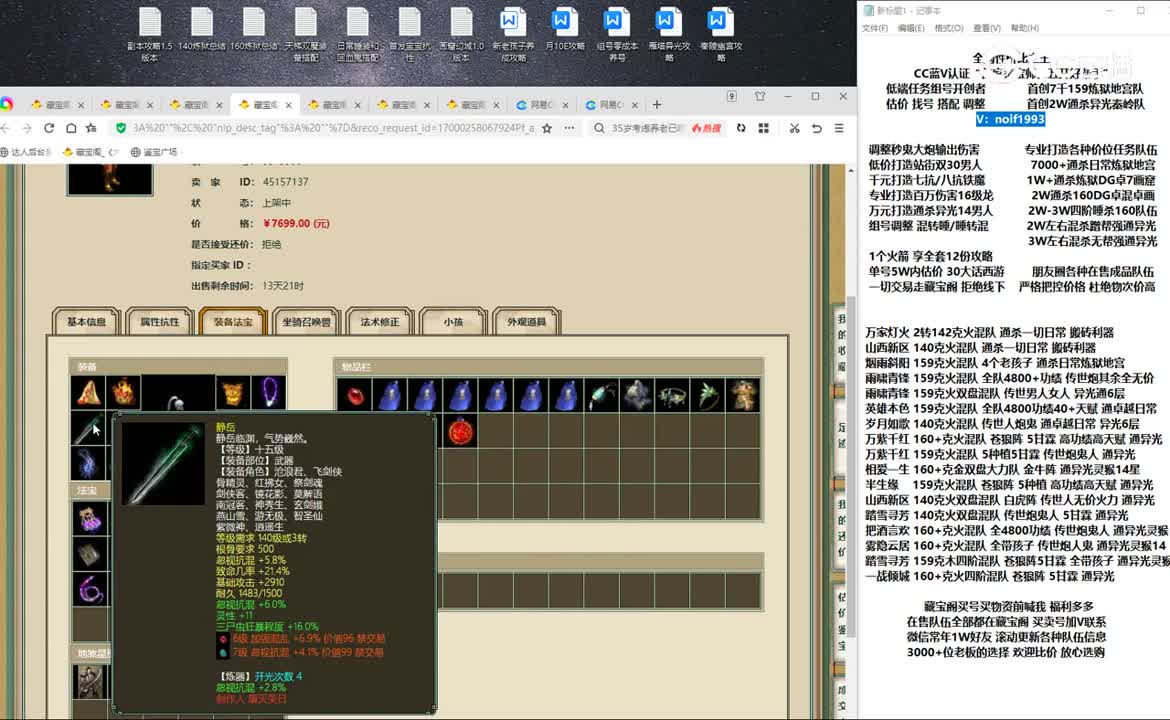Click the highlighted V: noif1993 text in Notepad

coord(1010,119)
